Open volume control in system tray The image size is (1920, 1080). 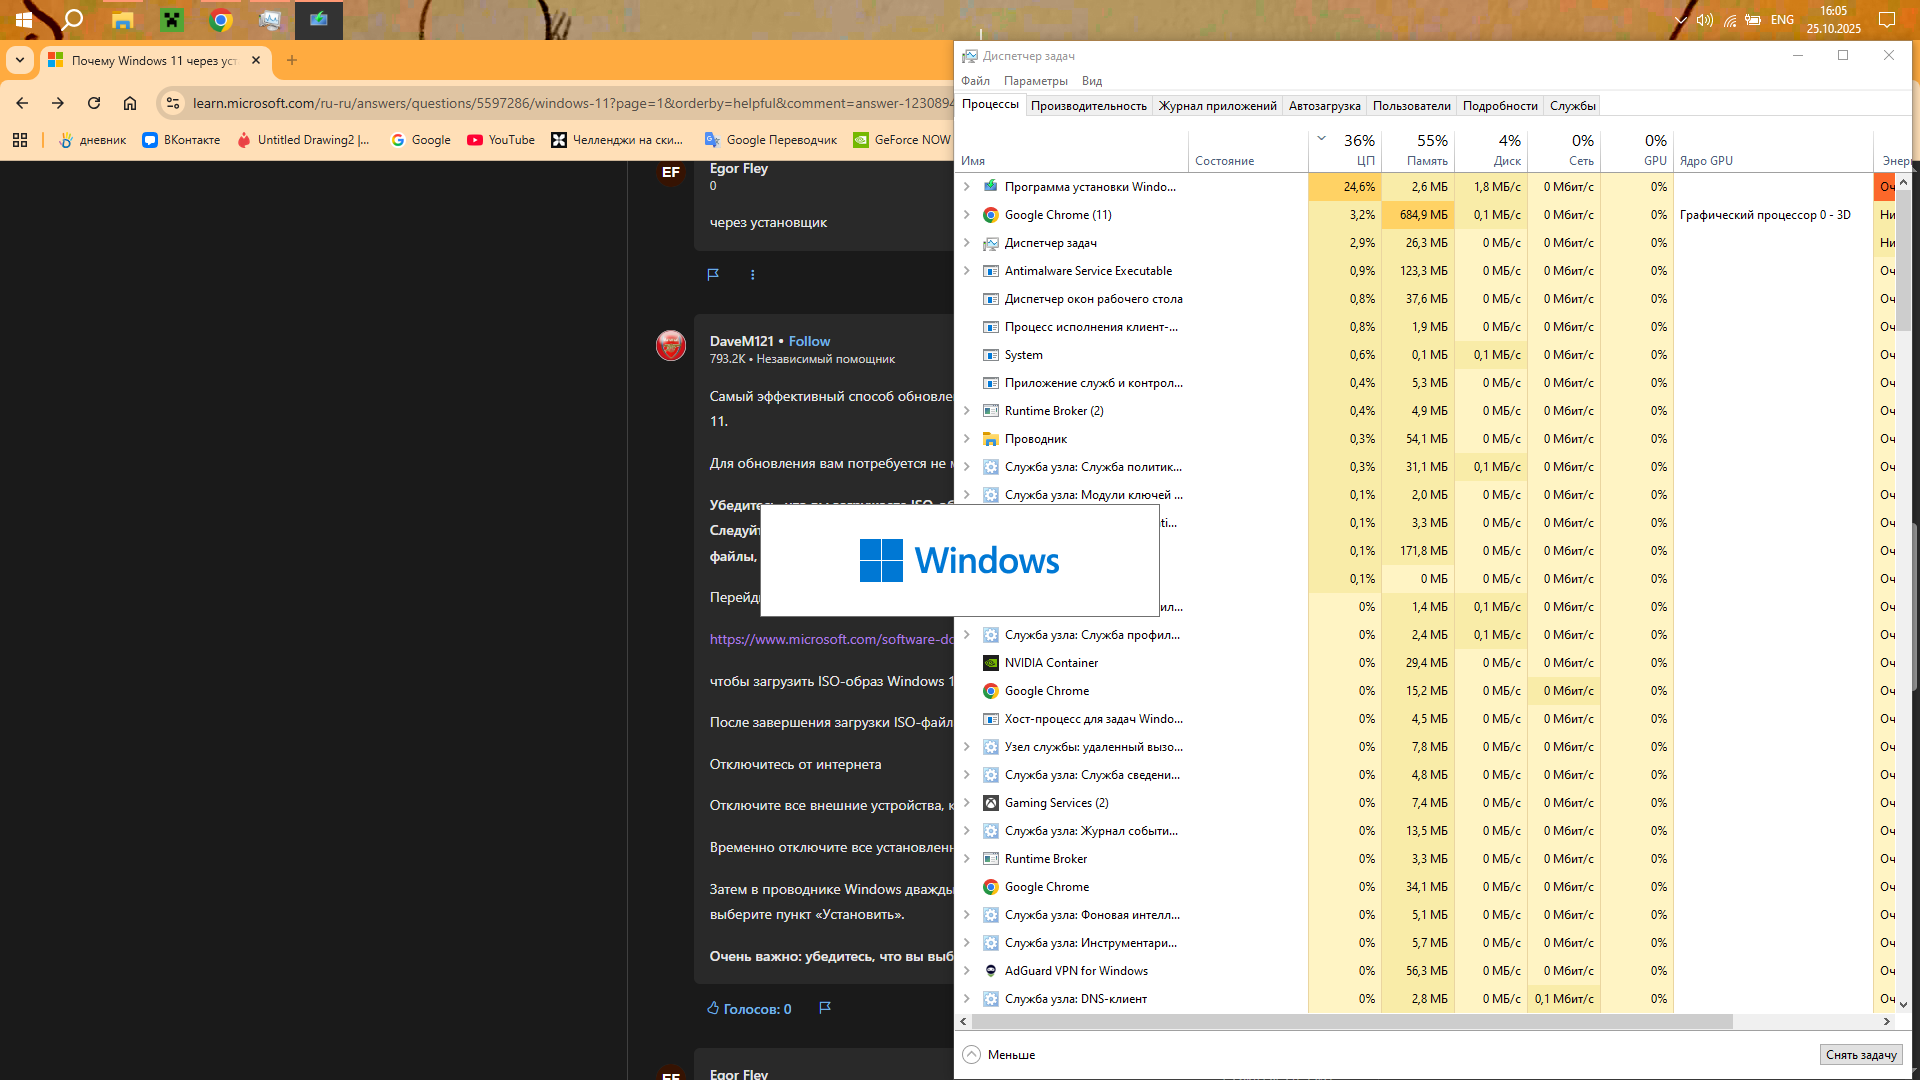point(1705,20)
